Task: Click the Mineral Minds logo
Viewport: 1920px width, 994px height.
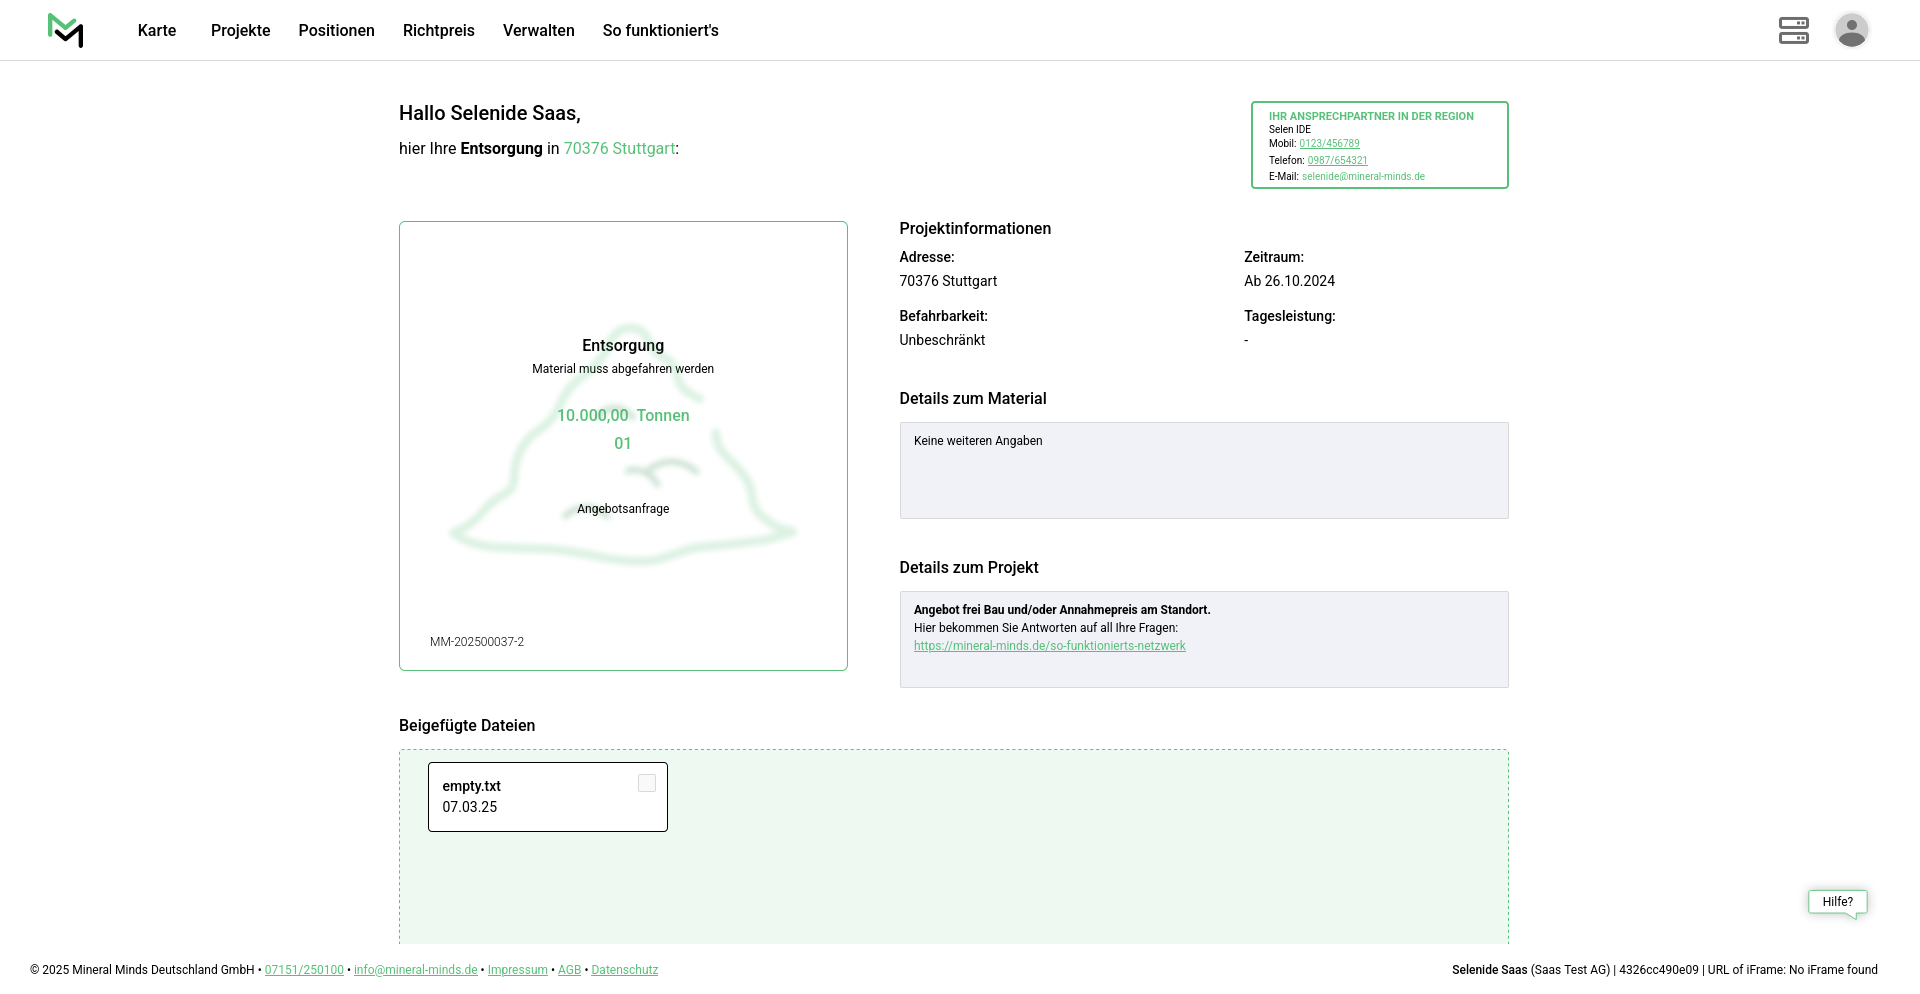Action: [x=65, y=30]
